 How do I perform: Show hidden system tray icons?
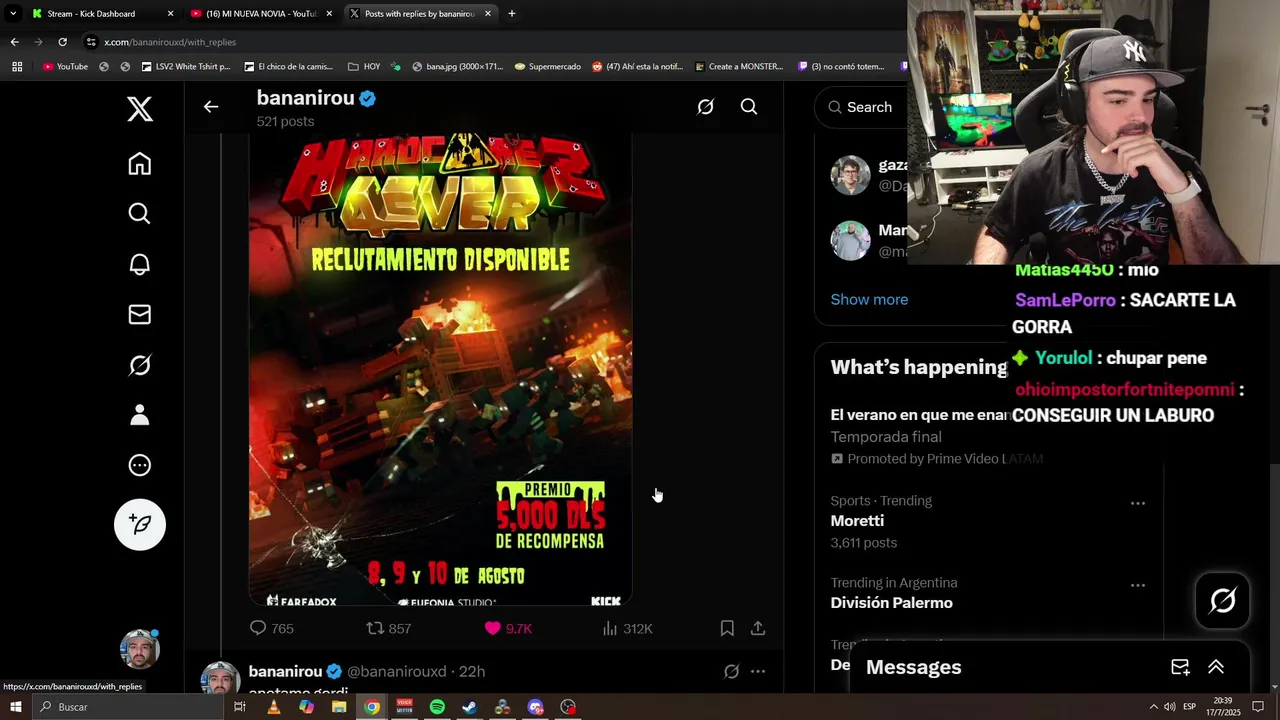(x=1153, y=707)
